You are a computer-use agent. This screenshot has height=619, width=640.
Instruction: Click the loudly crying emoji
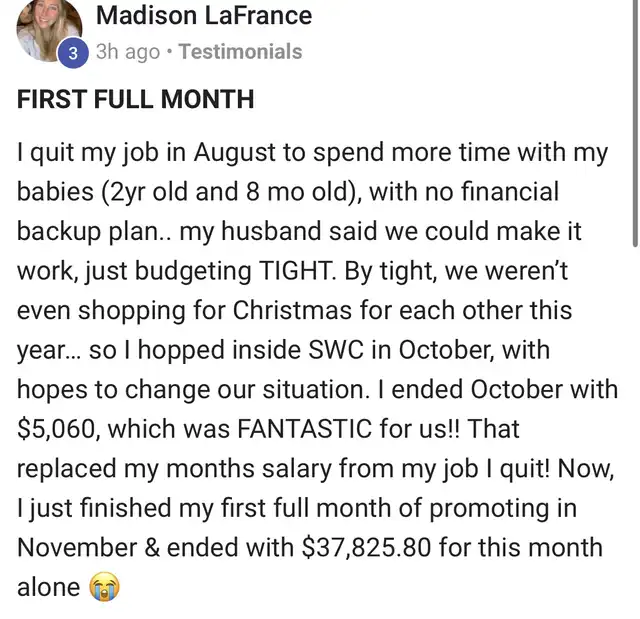click(104, 587)
